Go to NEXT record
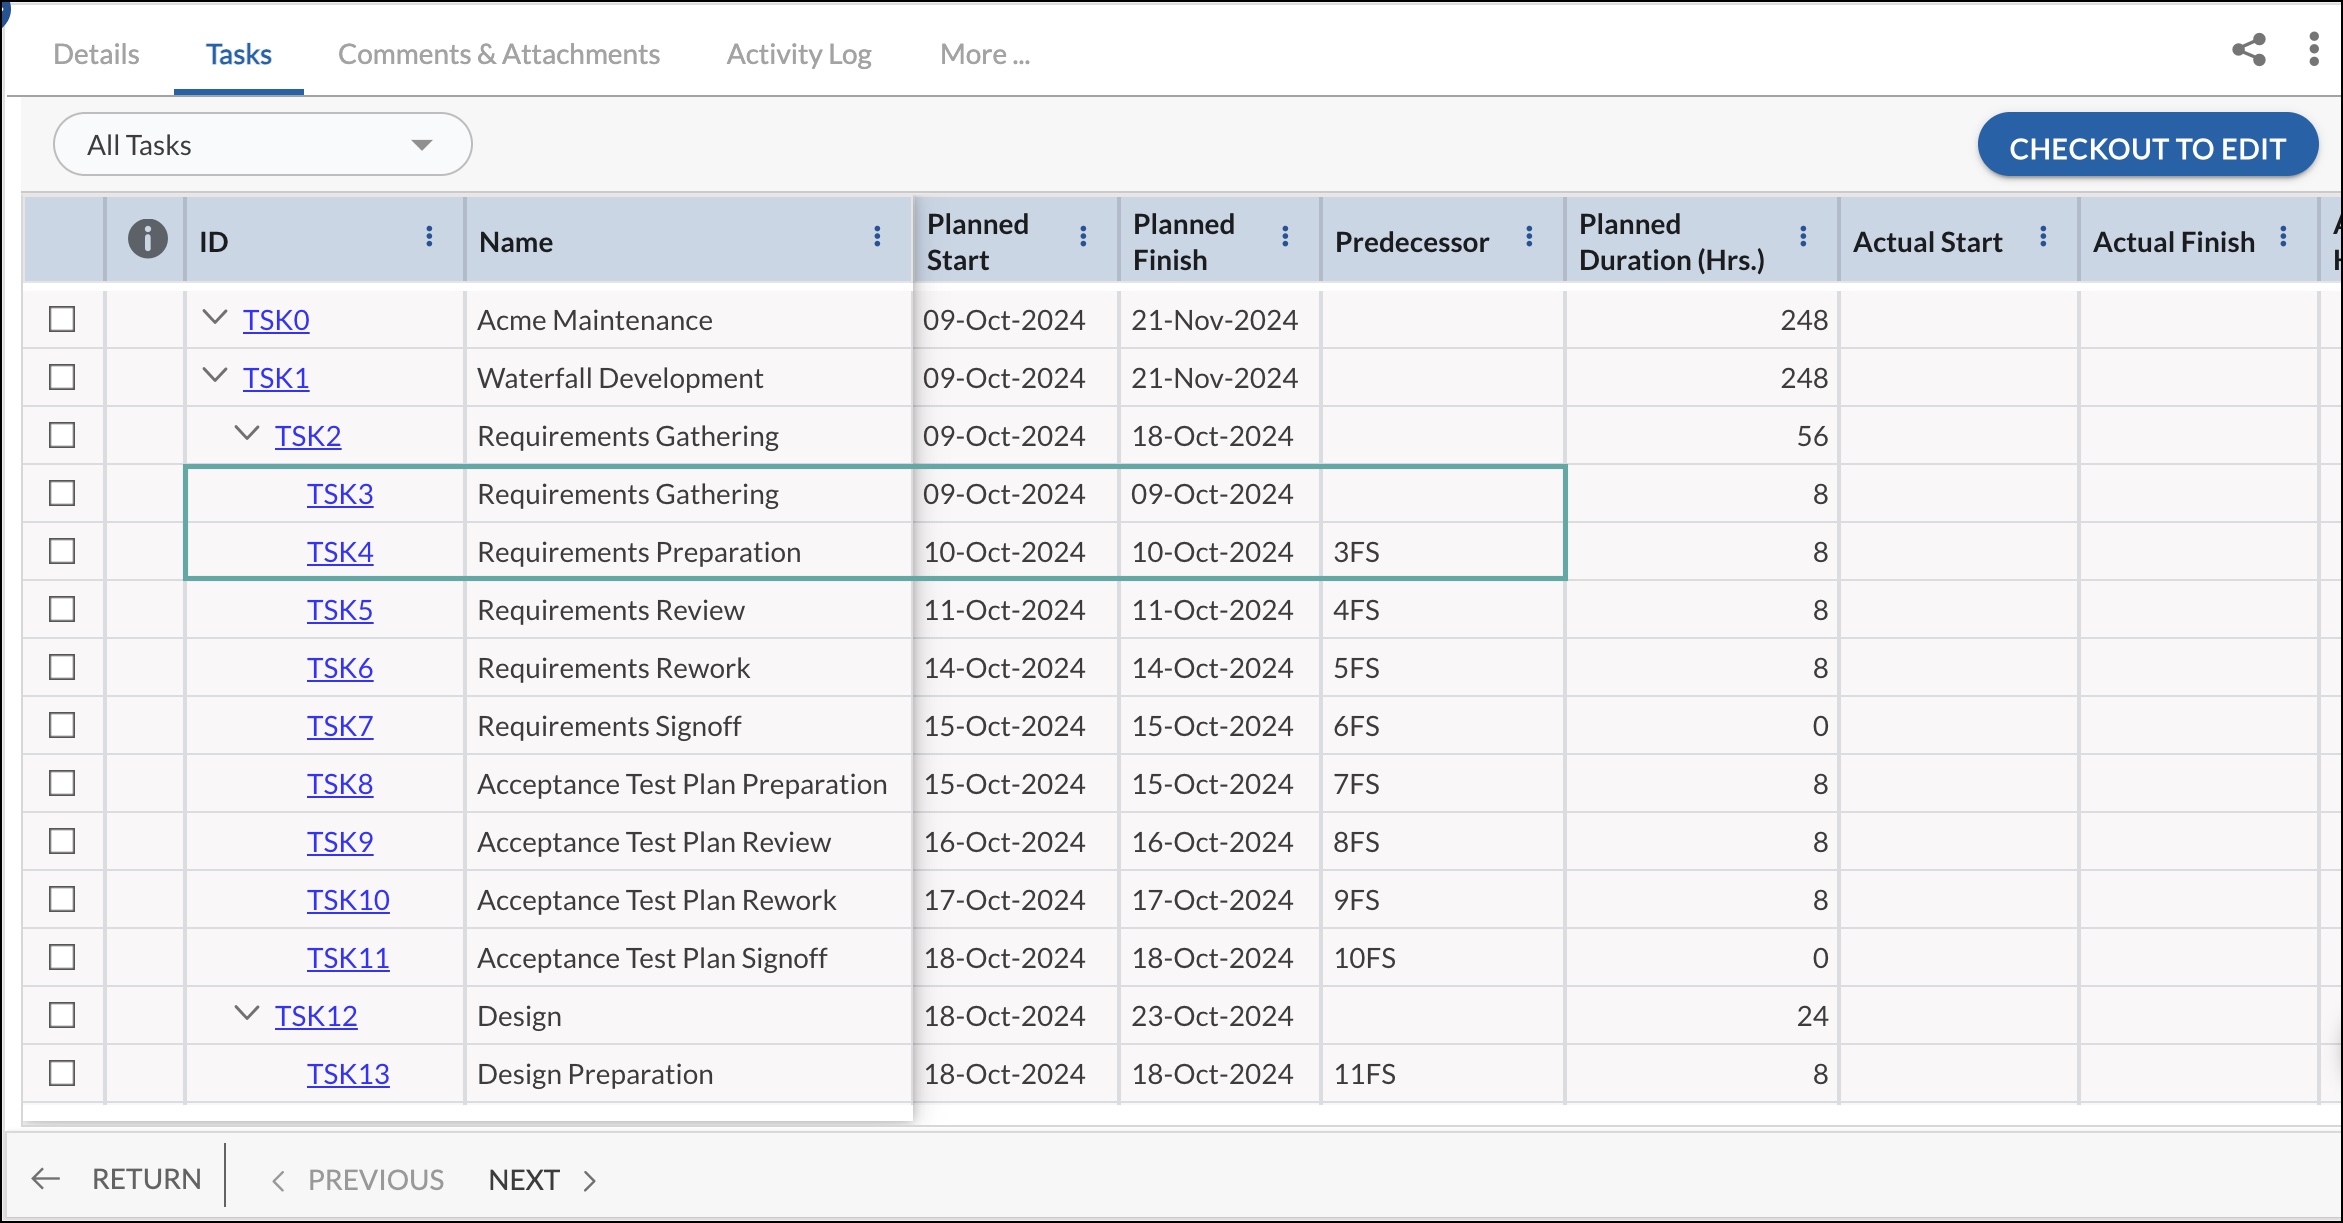The height and width of the screenshot is (1223, 2343). [542, 1180]
